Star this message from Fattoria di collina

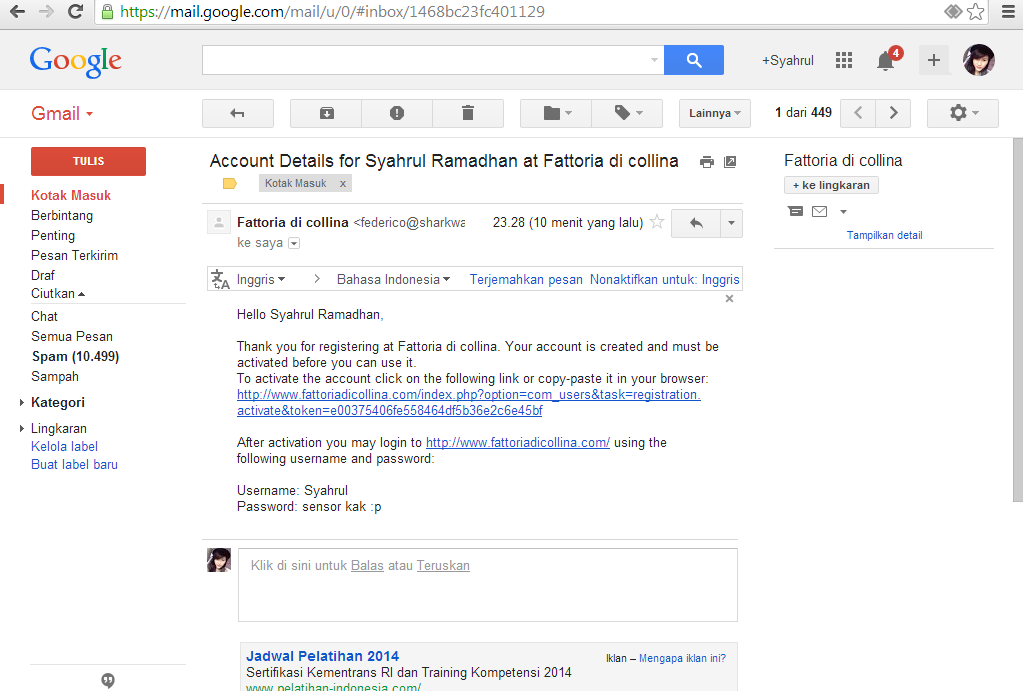click(x=657, y=223)
